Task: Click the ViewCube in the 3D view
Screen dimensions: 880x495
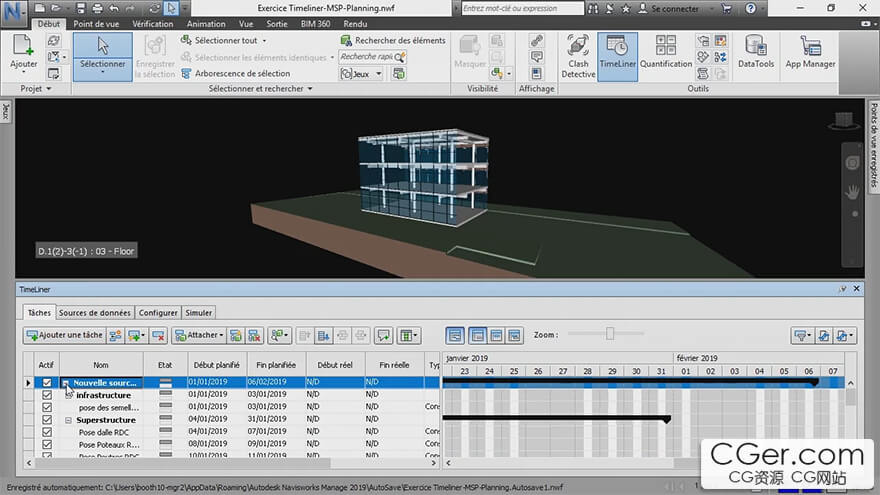Action: 844,120
